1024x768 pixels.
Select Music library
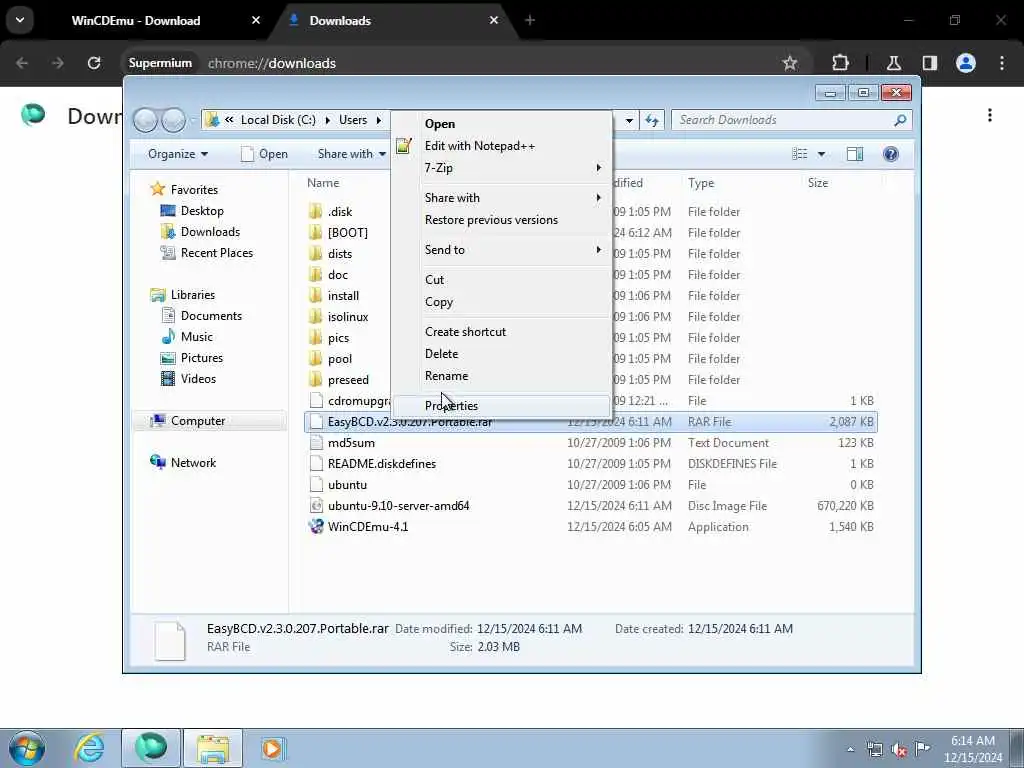pos(187,336)
